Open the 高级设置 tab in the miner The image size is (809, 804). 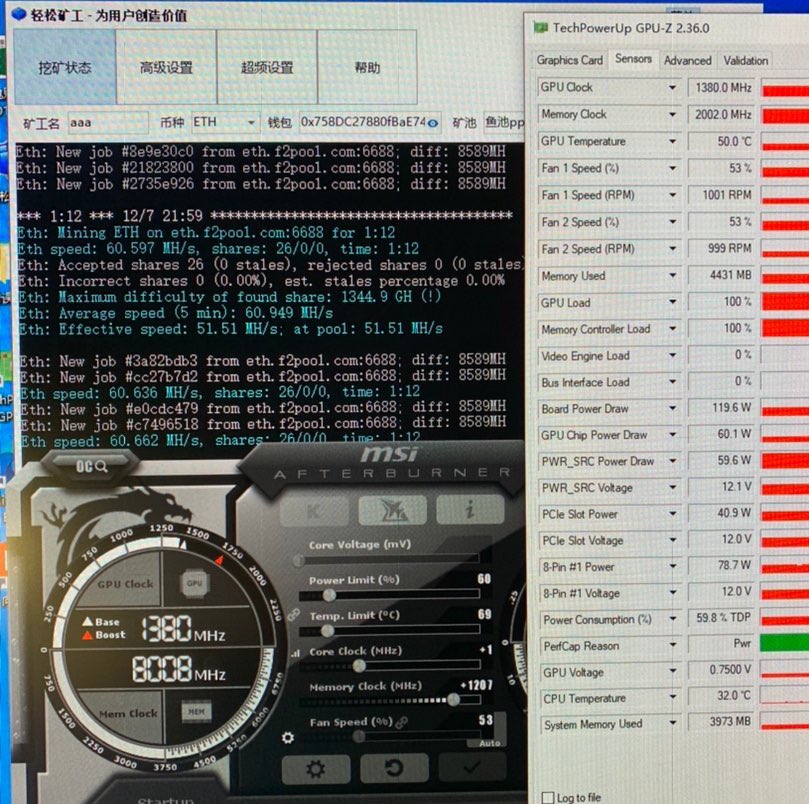coord(166,67)
